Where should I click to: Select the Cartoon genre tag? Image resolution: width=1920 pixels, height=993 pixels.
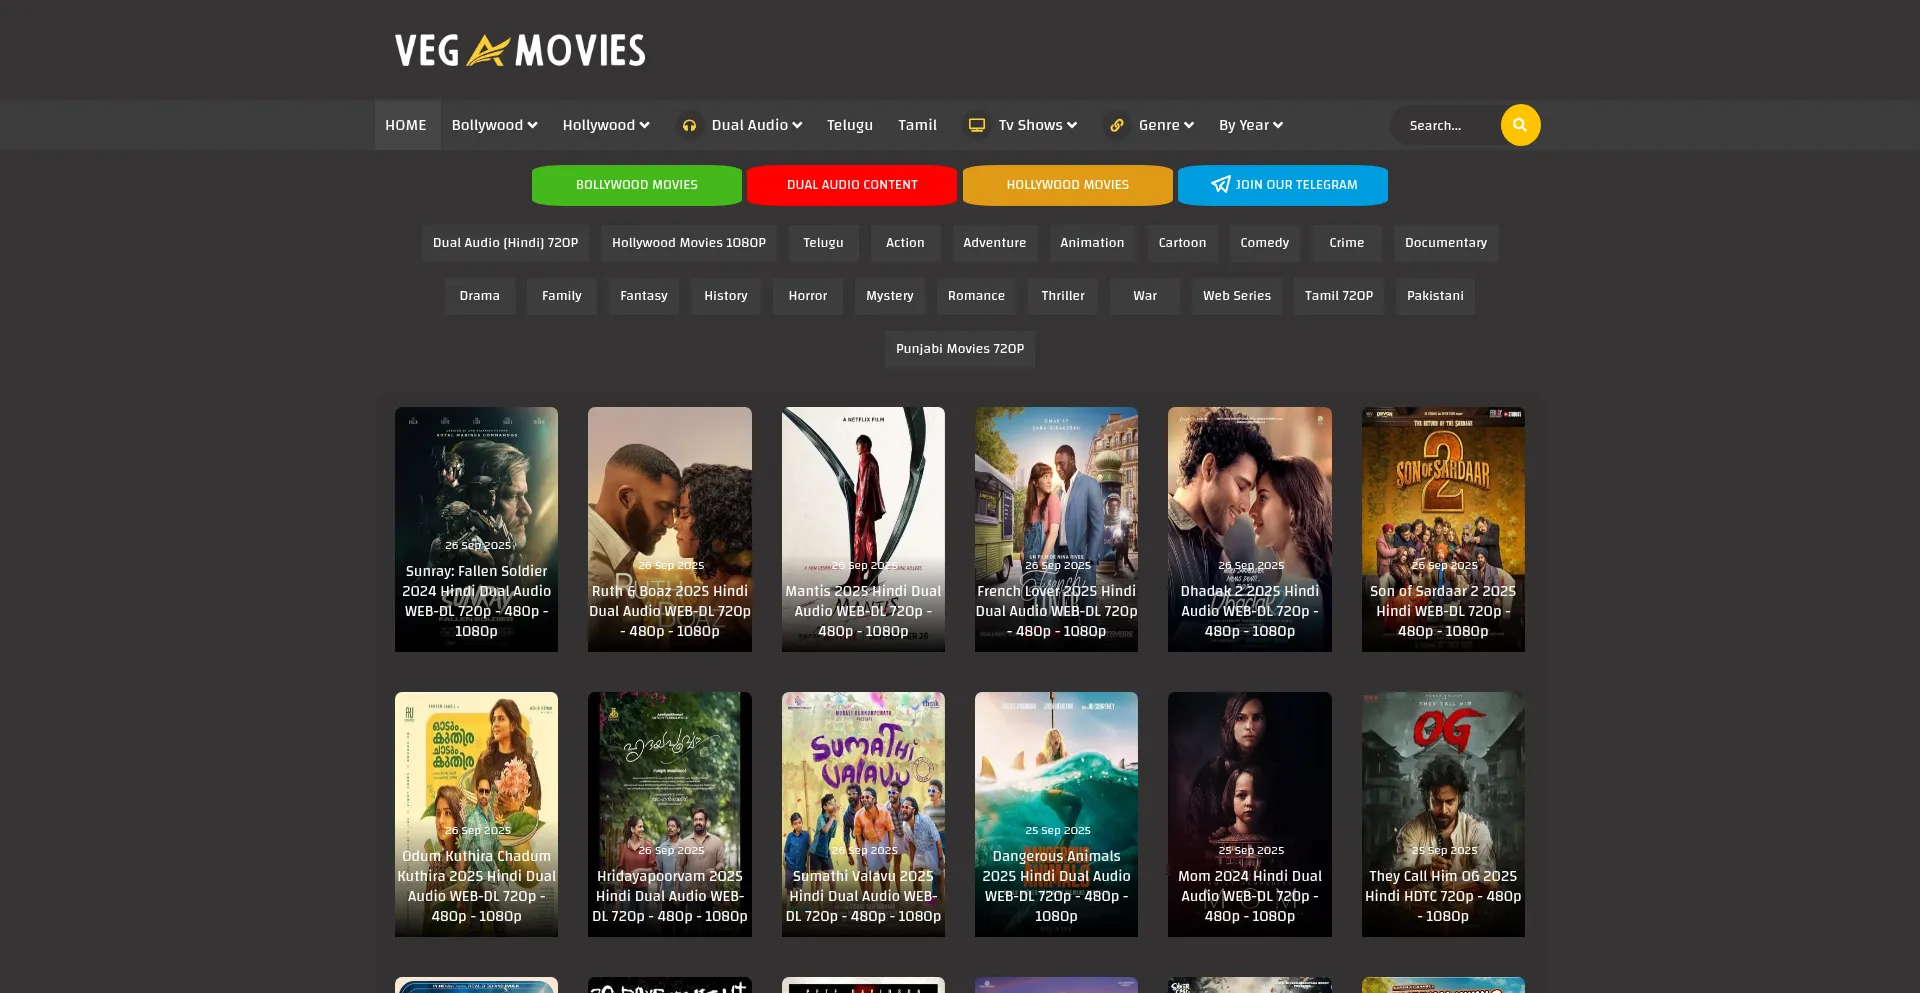(1182, 243)
